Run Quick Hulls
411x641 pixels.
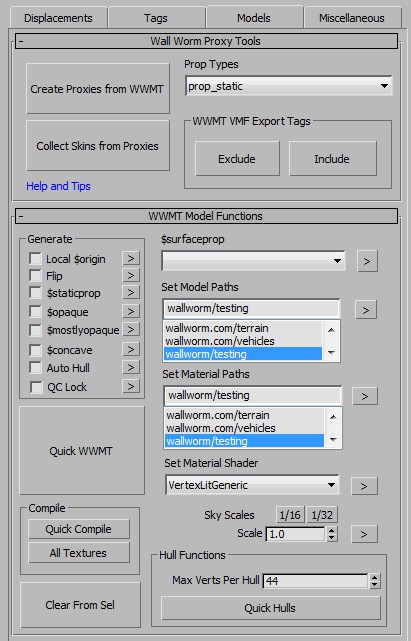click(270, 608)
